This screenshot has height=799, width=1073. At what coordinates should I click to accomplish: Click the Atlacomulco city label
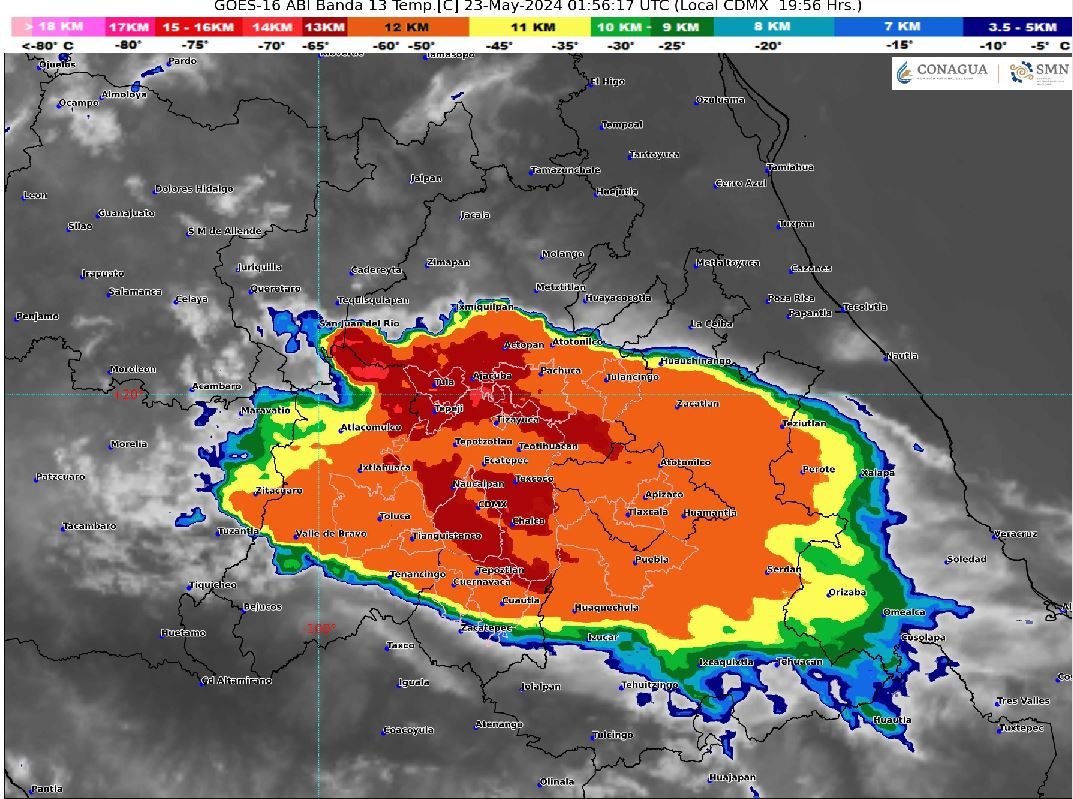(x=370, y=428)
